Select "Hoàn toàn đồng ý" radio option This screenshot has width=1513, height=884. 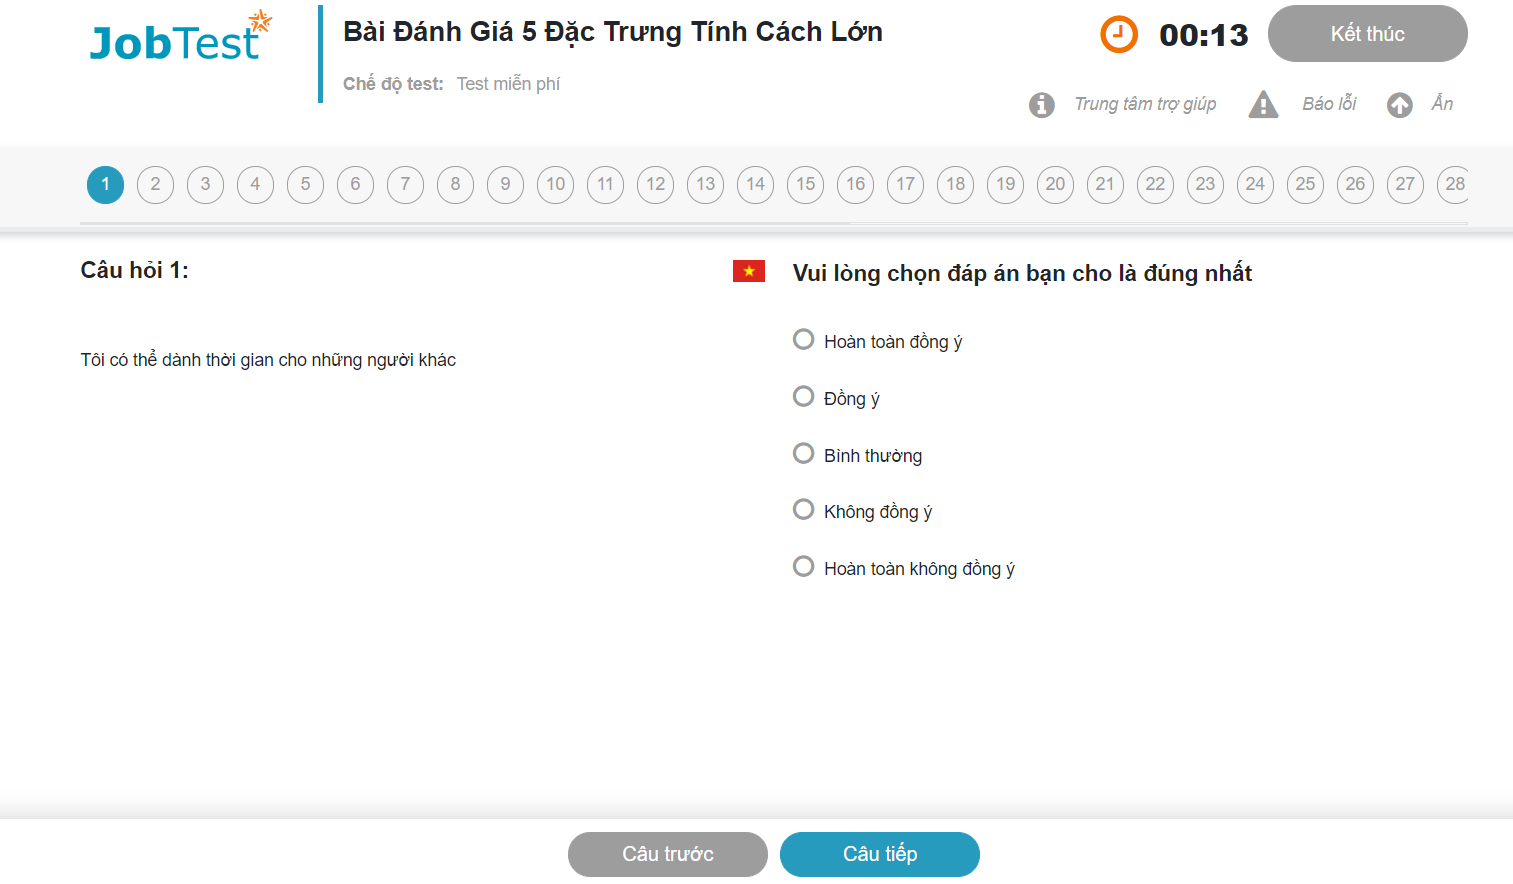click(803, 340)
